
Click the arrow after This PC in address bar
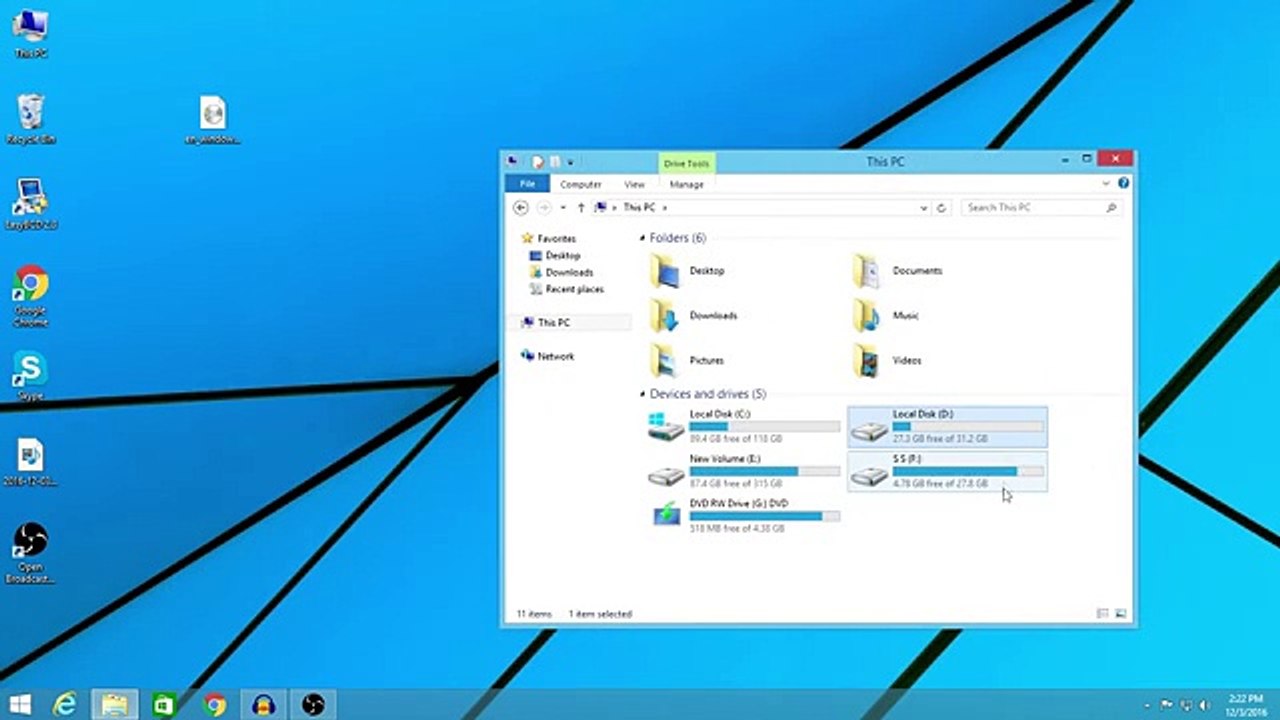665,208
